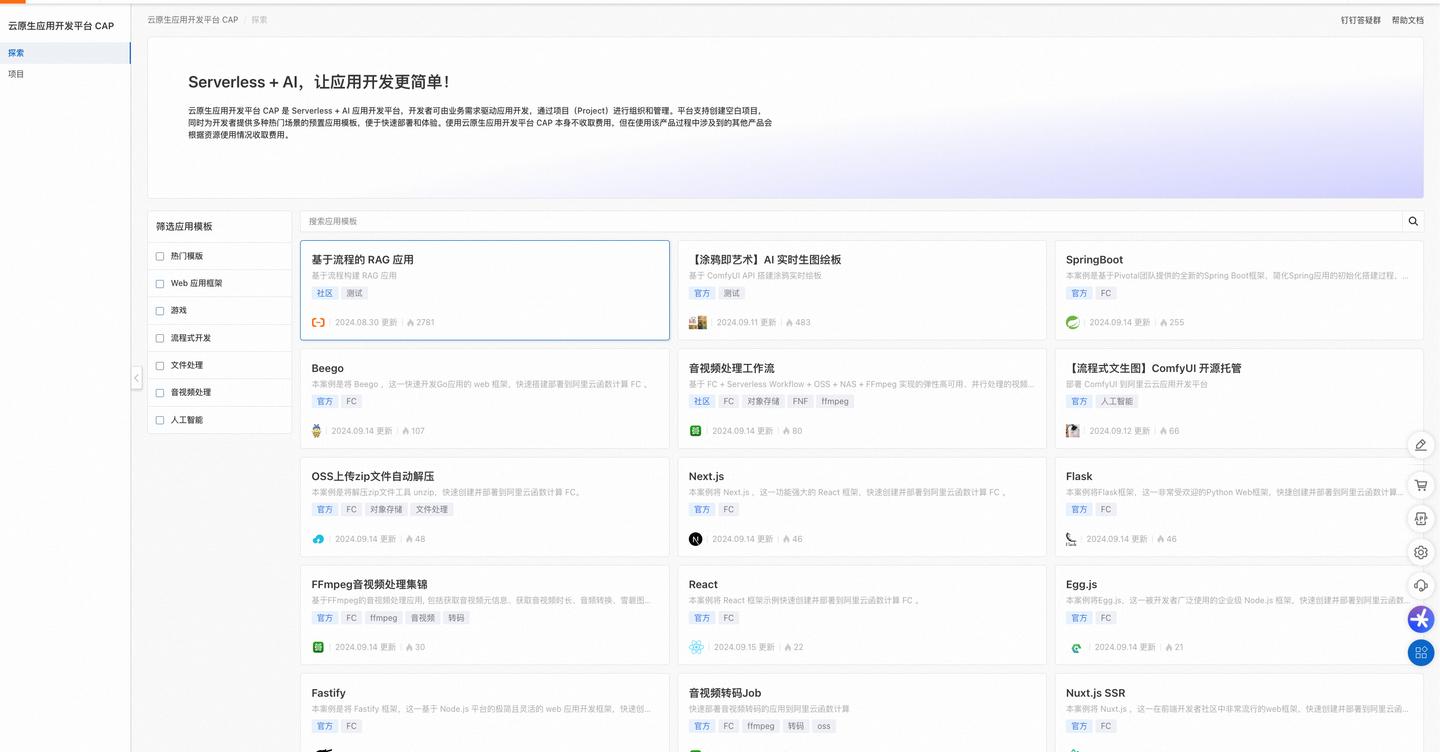The height and width of the screenshot is (752, 1440).
Task: Open the 钉钉答疑群 link
Action: pyautogui.click(x=1360, y=18)
